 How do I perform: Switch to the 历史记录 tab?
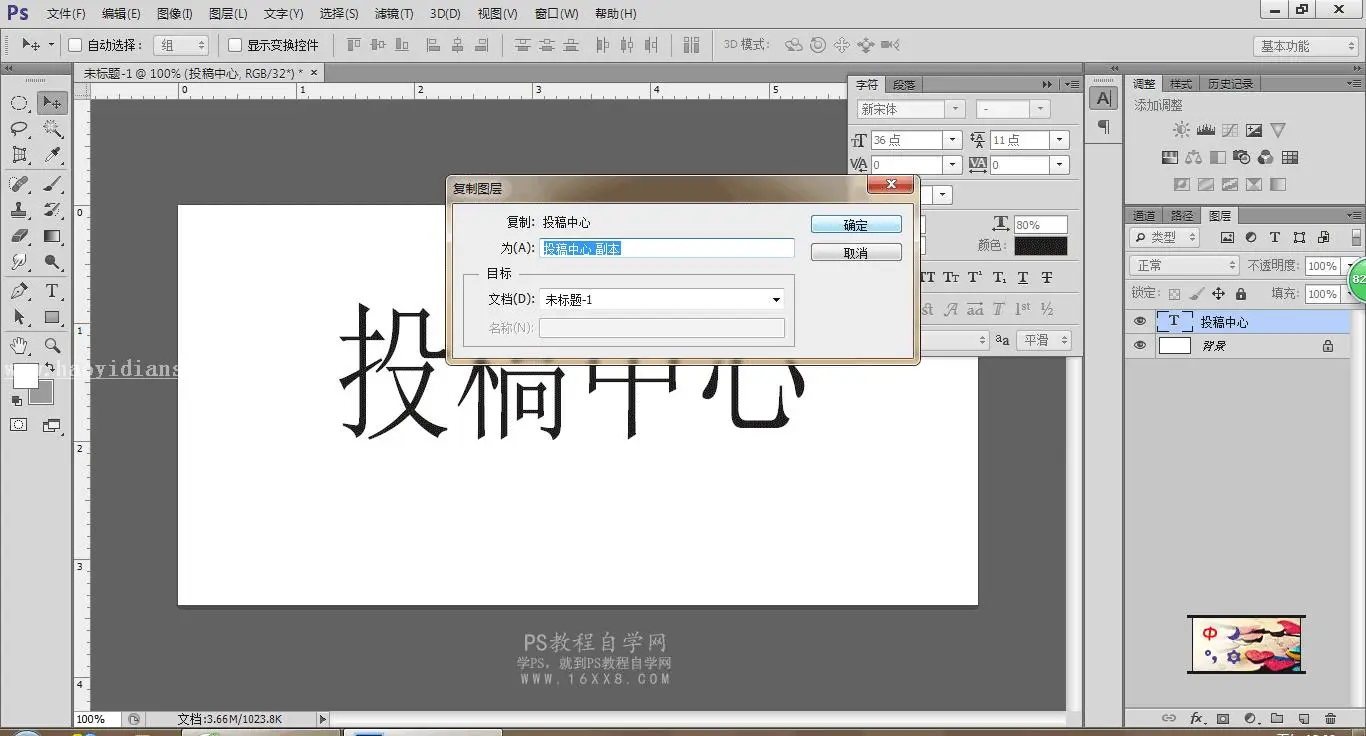(1231, 84)
